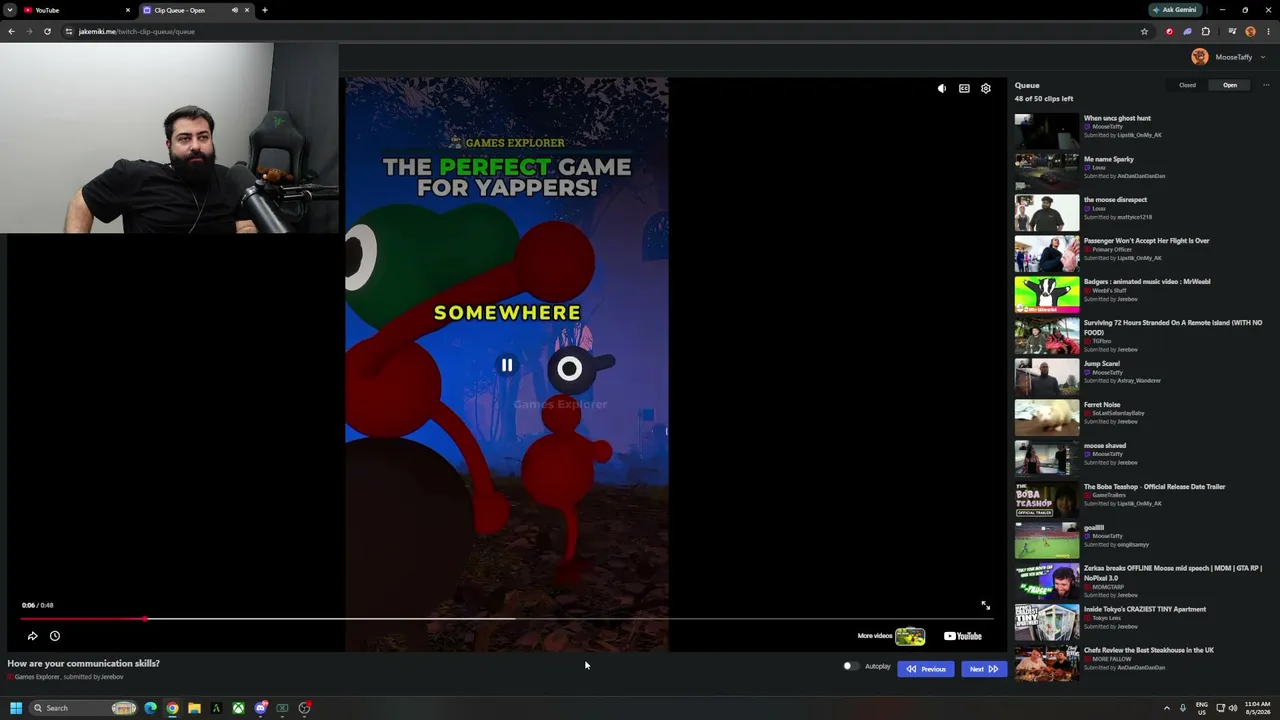Click the Ask Gemini button
1280x720 pixels.
click(x=1175, y=10)
